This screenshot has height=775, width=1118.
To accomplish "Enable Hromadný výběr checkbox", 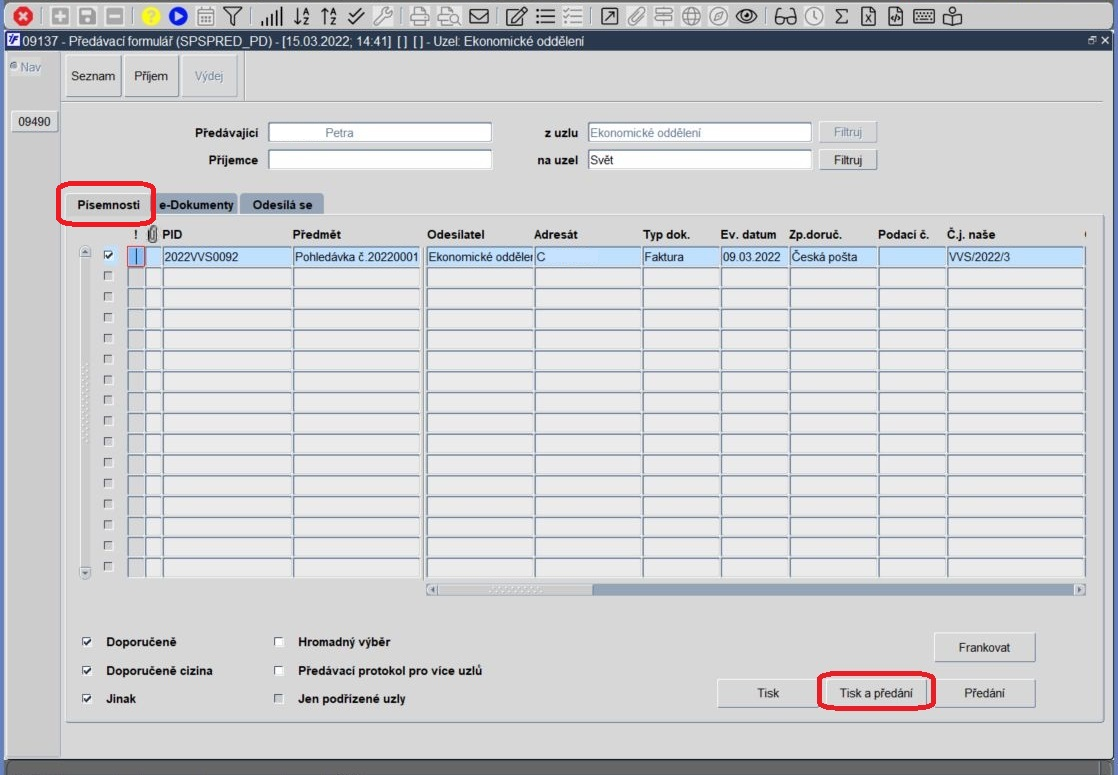I will [279, 642].
